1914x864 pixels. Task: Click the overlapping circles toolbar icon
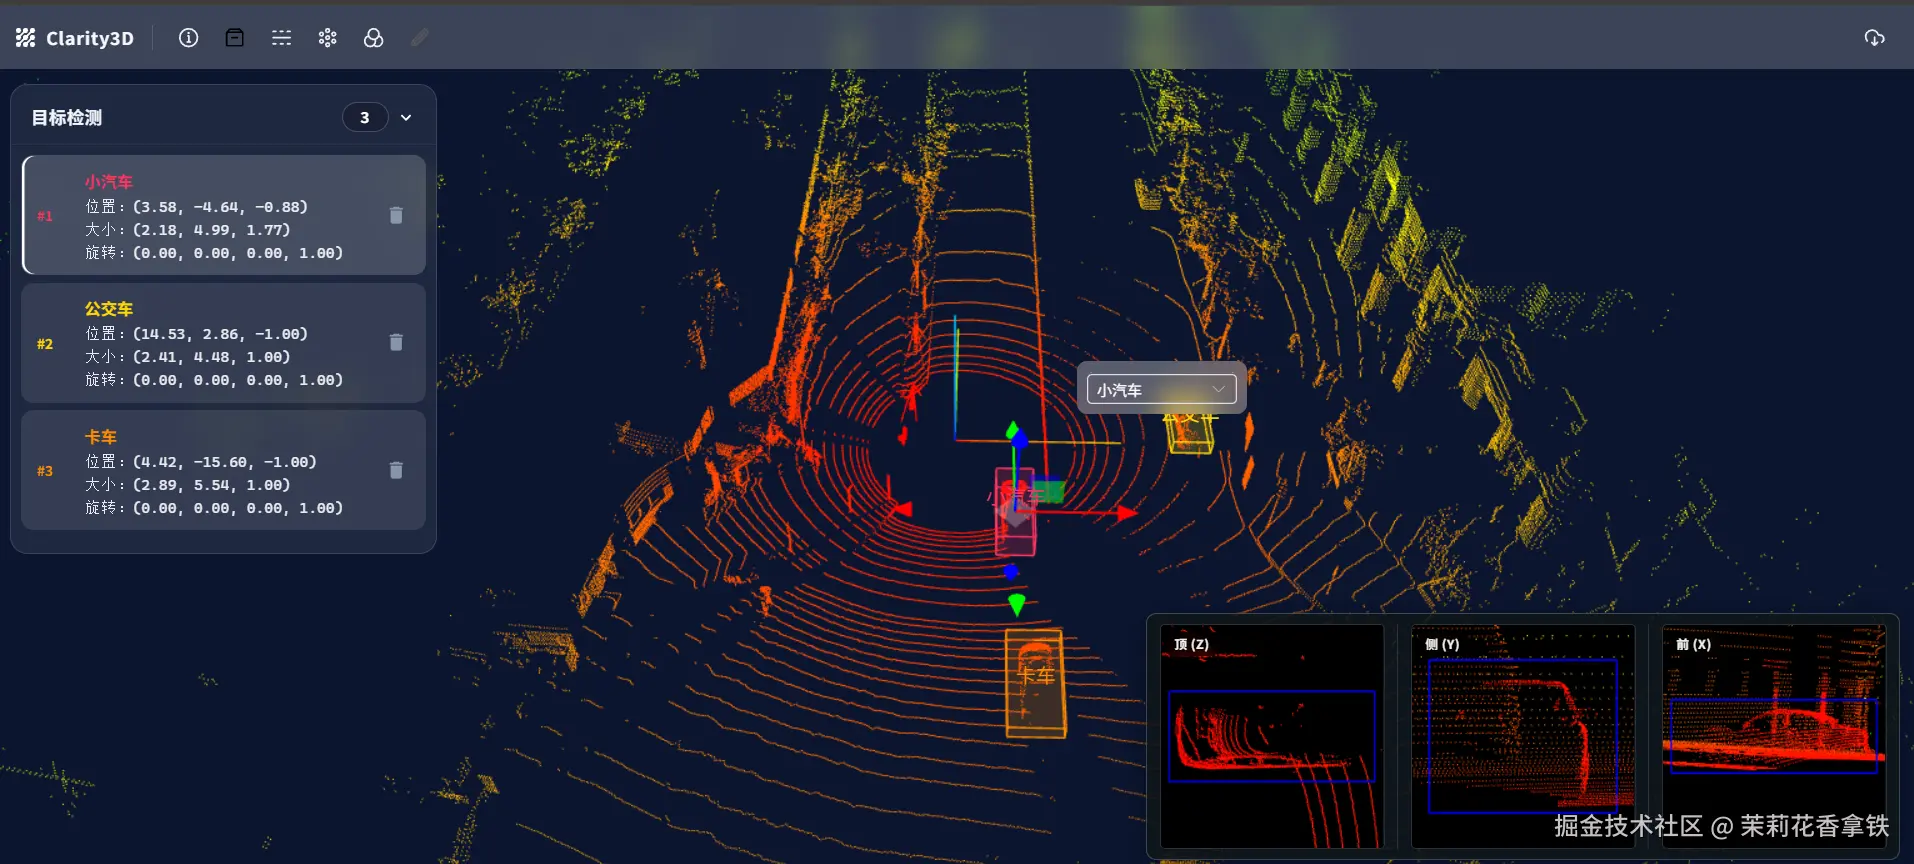pyautogui.click(x=374, y=38)
